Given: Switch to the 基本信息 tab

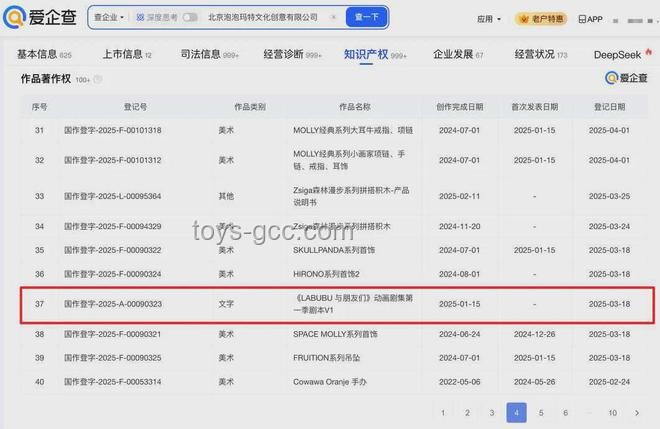Looking at the screenshot, I should (x=44, y=54).
